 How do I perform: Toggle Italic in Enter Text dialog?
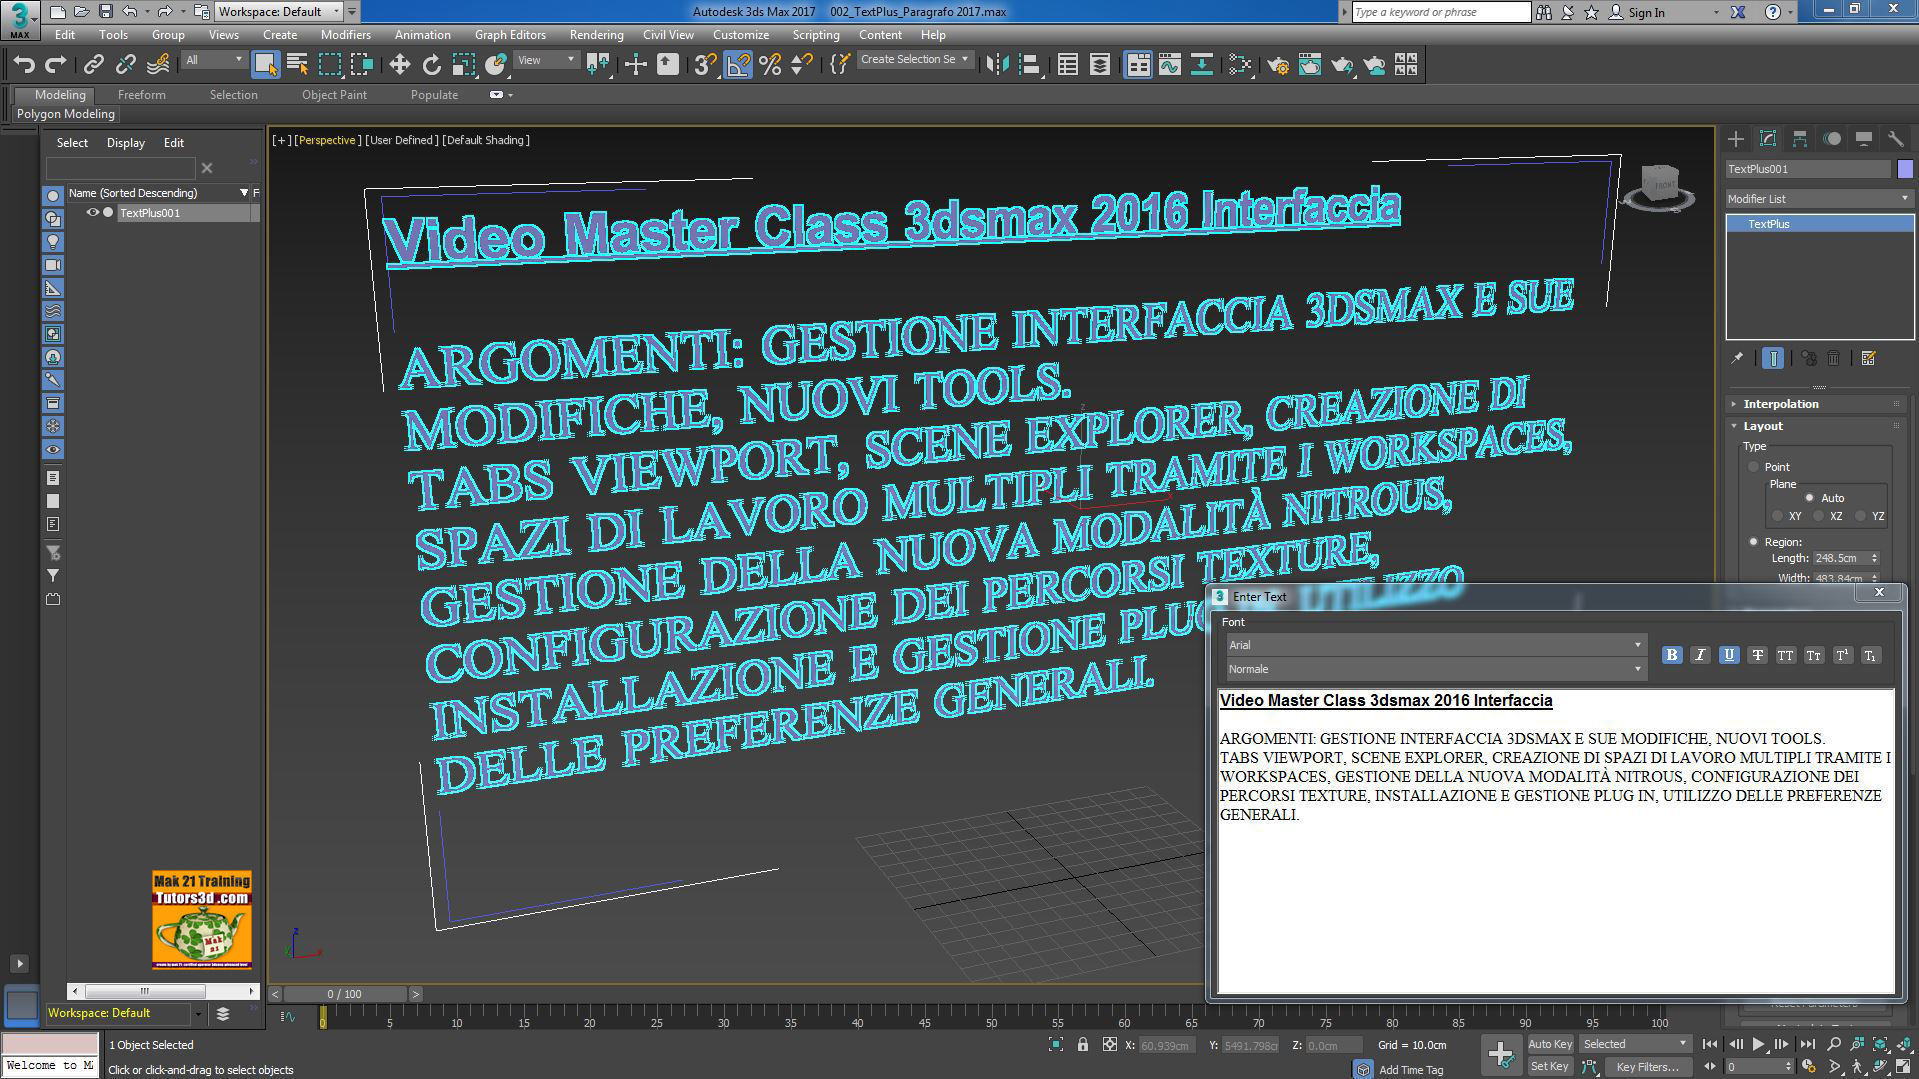tap(1700, 655)
